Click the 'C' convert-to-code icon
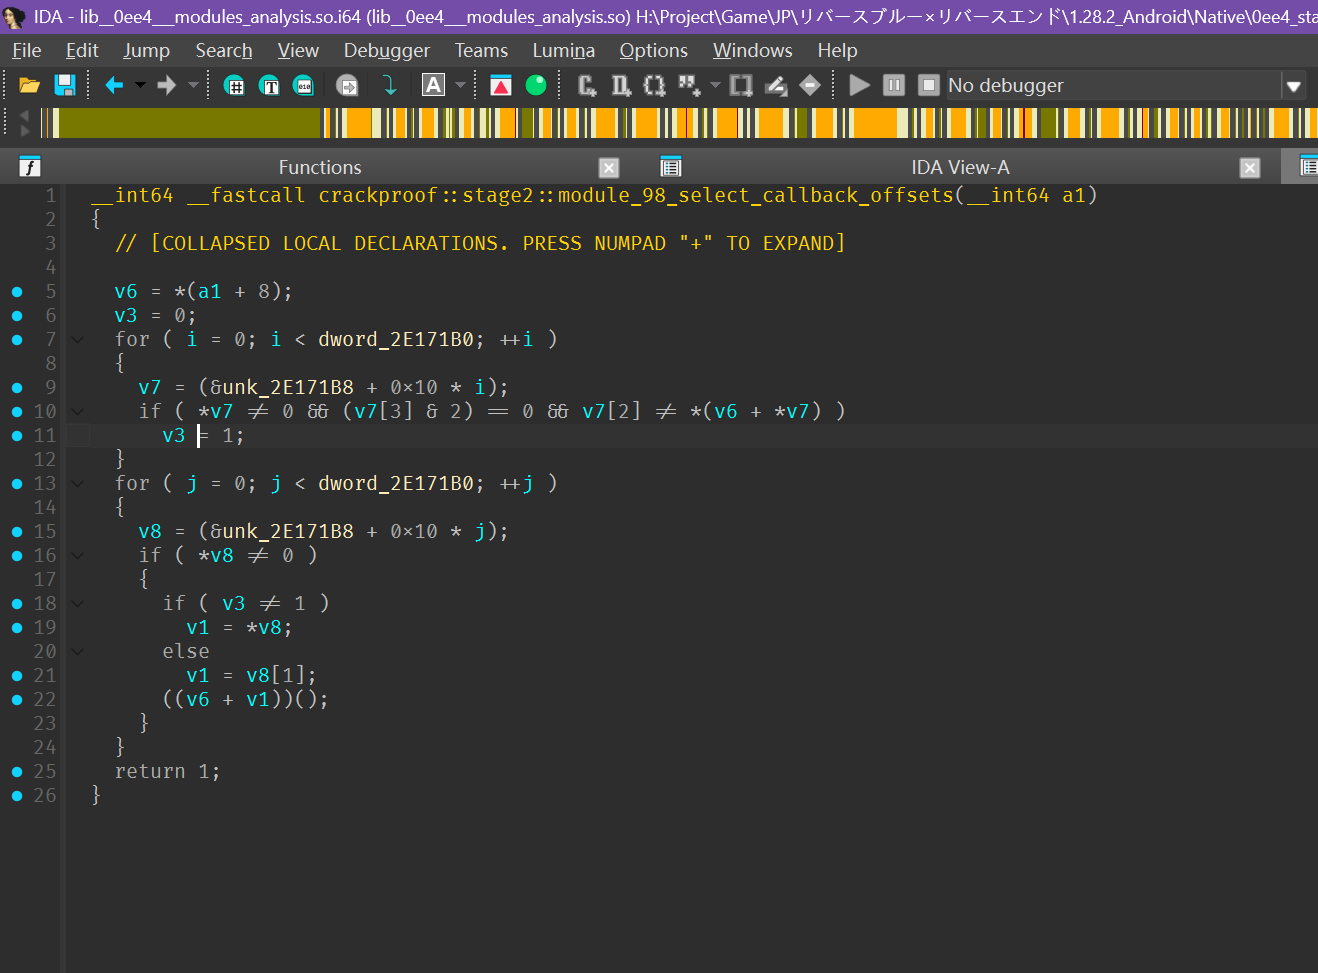1318x973 pixels. (587, 86)
